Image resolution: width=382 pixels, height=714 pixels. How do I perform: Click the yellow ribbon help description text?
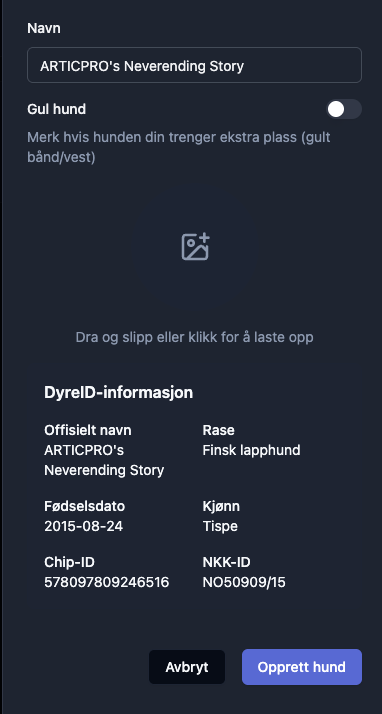point(179,148)
